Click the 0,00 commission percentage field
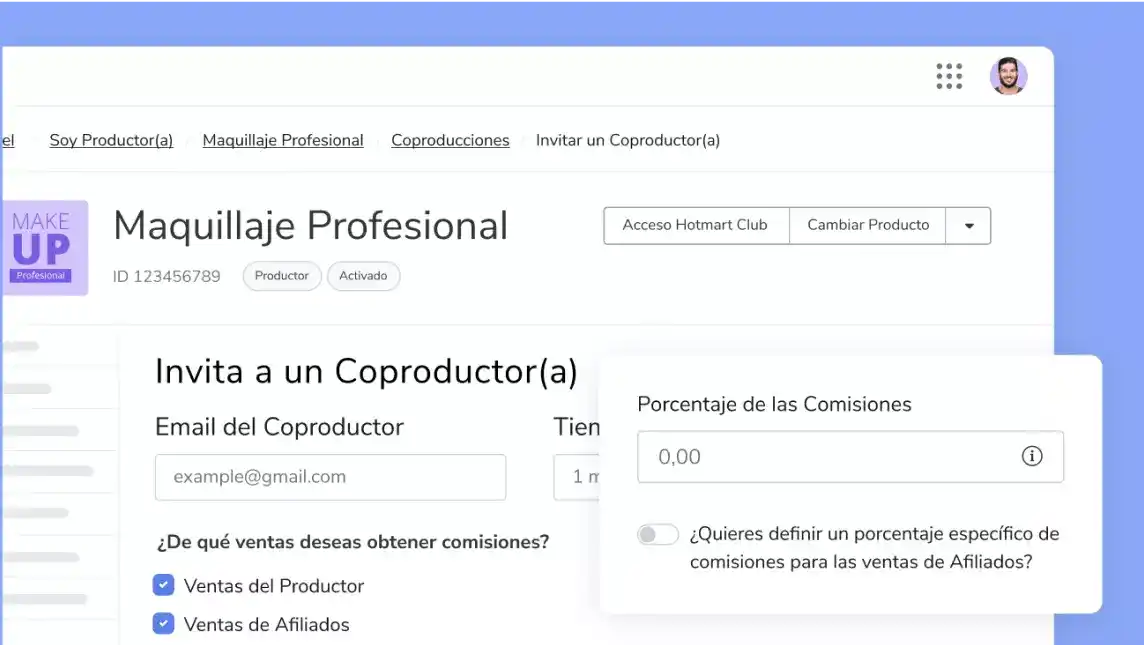 pos(850,456)
